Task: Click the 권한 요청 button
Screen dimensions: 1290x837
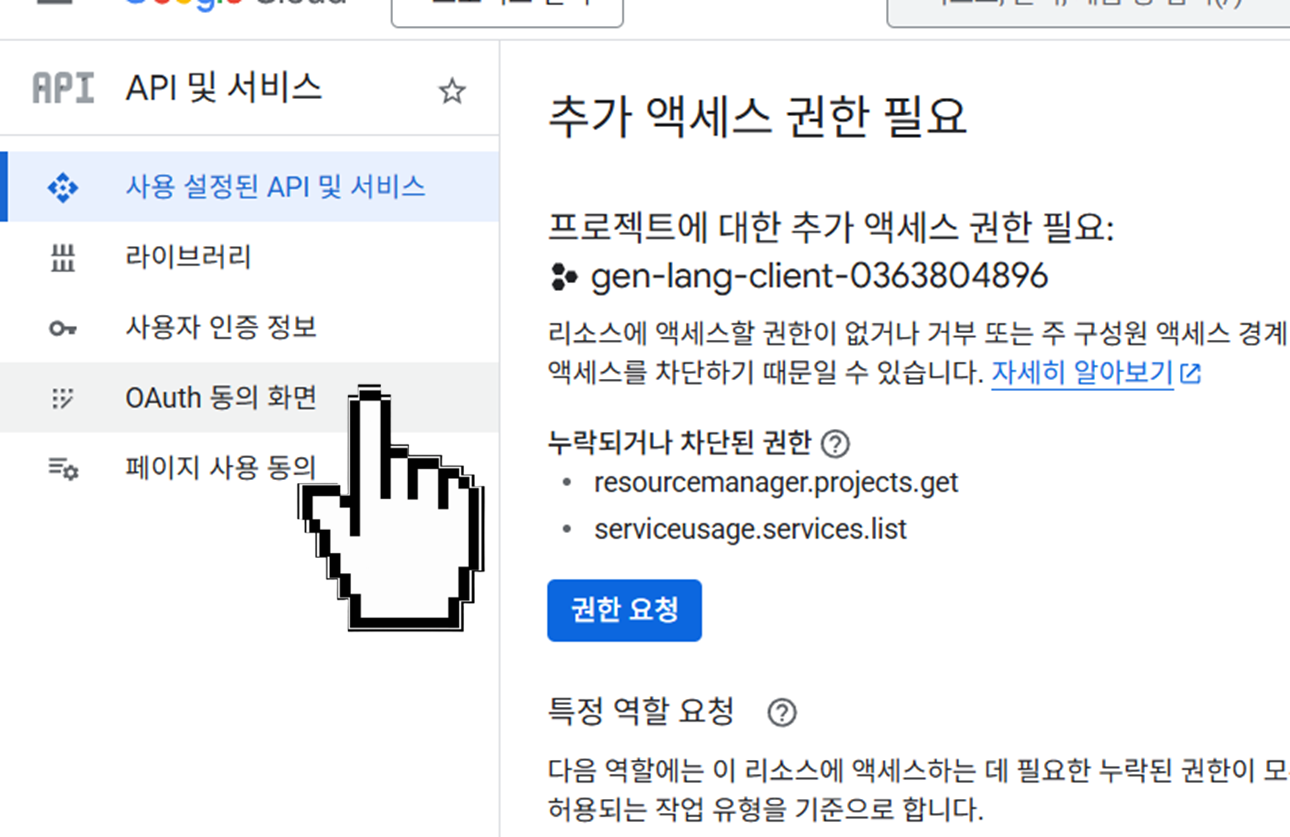Action: (x=624, y=610)
